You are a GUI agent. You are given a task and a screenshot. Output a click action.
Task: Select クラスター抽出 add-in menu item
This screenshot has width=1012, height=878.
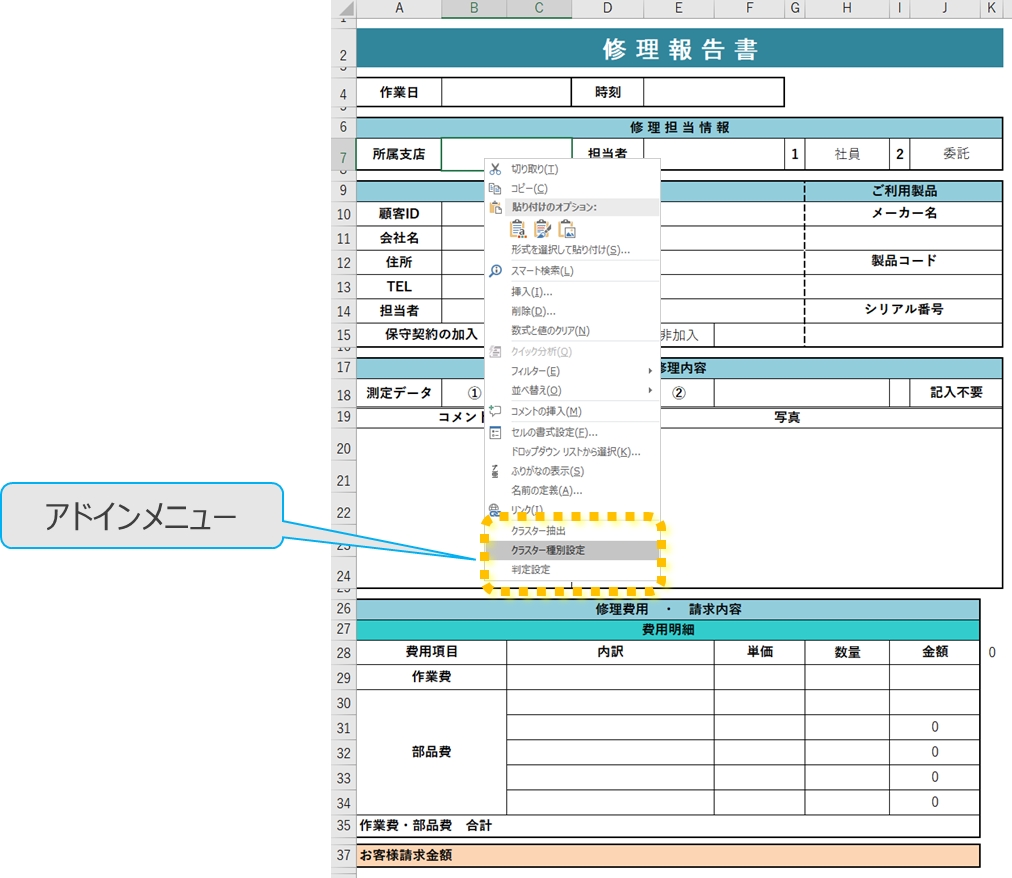tap(539, 531)
